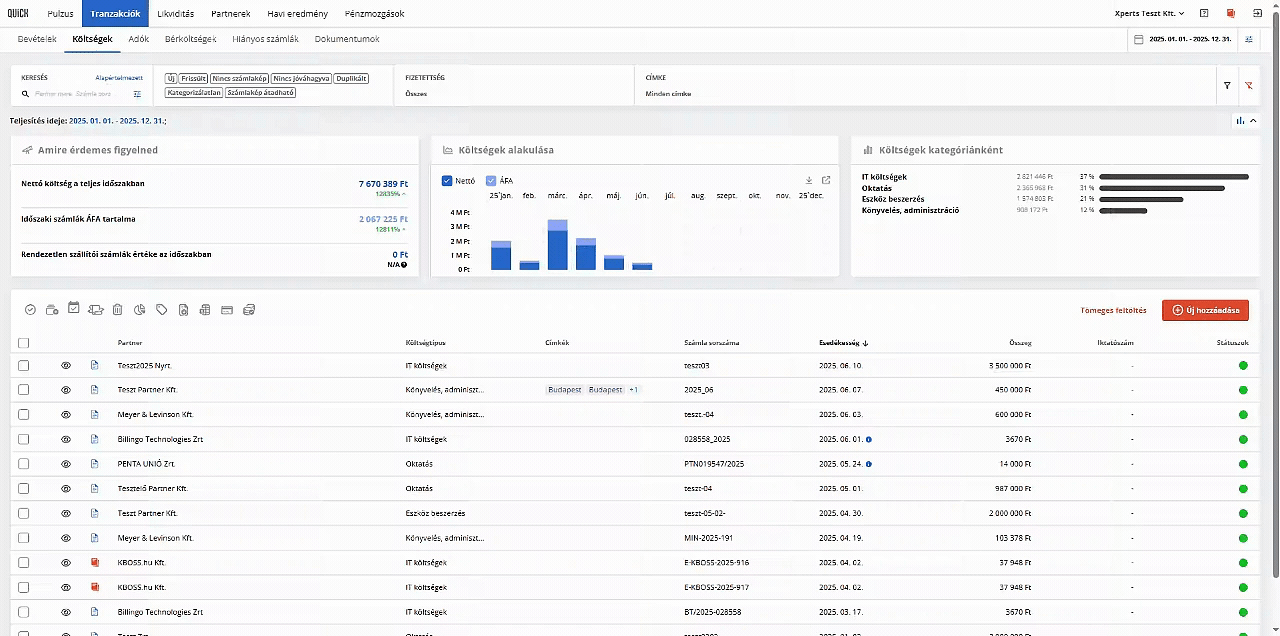Open the Pulzus menu
Image resolution: width=1280 pixels, height=636 pixels.
click(x=60, y=13)
